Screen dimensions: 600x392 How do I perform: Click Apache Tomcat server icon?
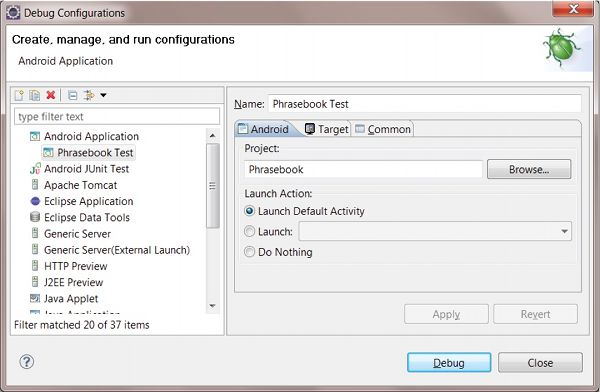35,185
